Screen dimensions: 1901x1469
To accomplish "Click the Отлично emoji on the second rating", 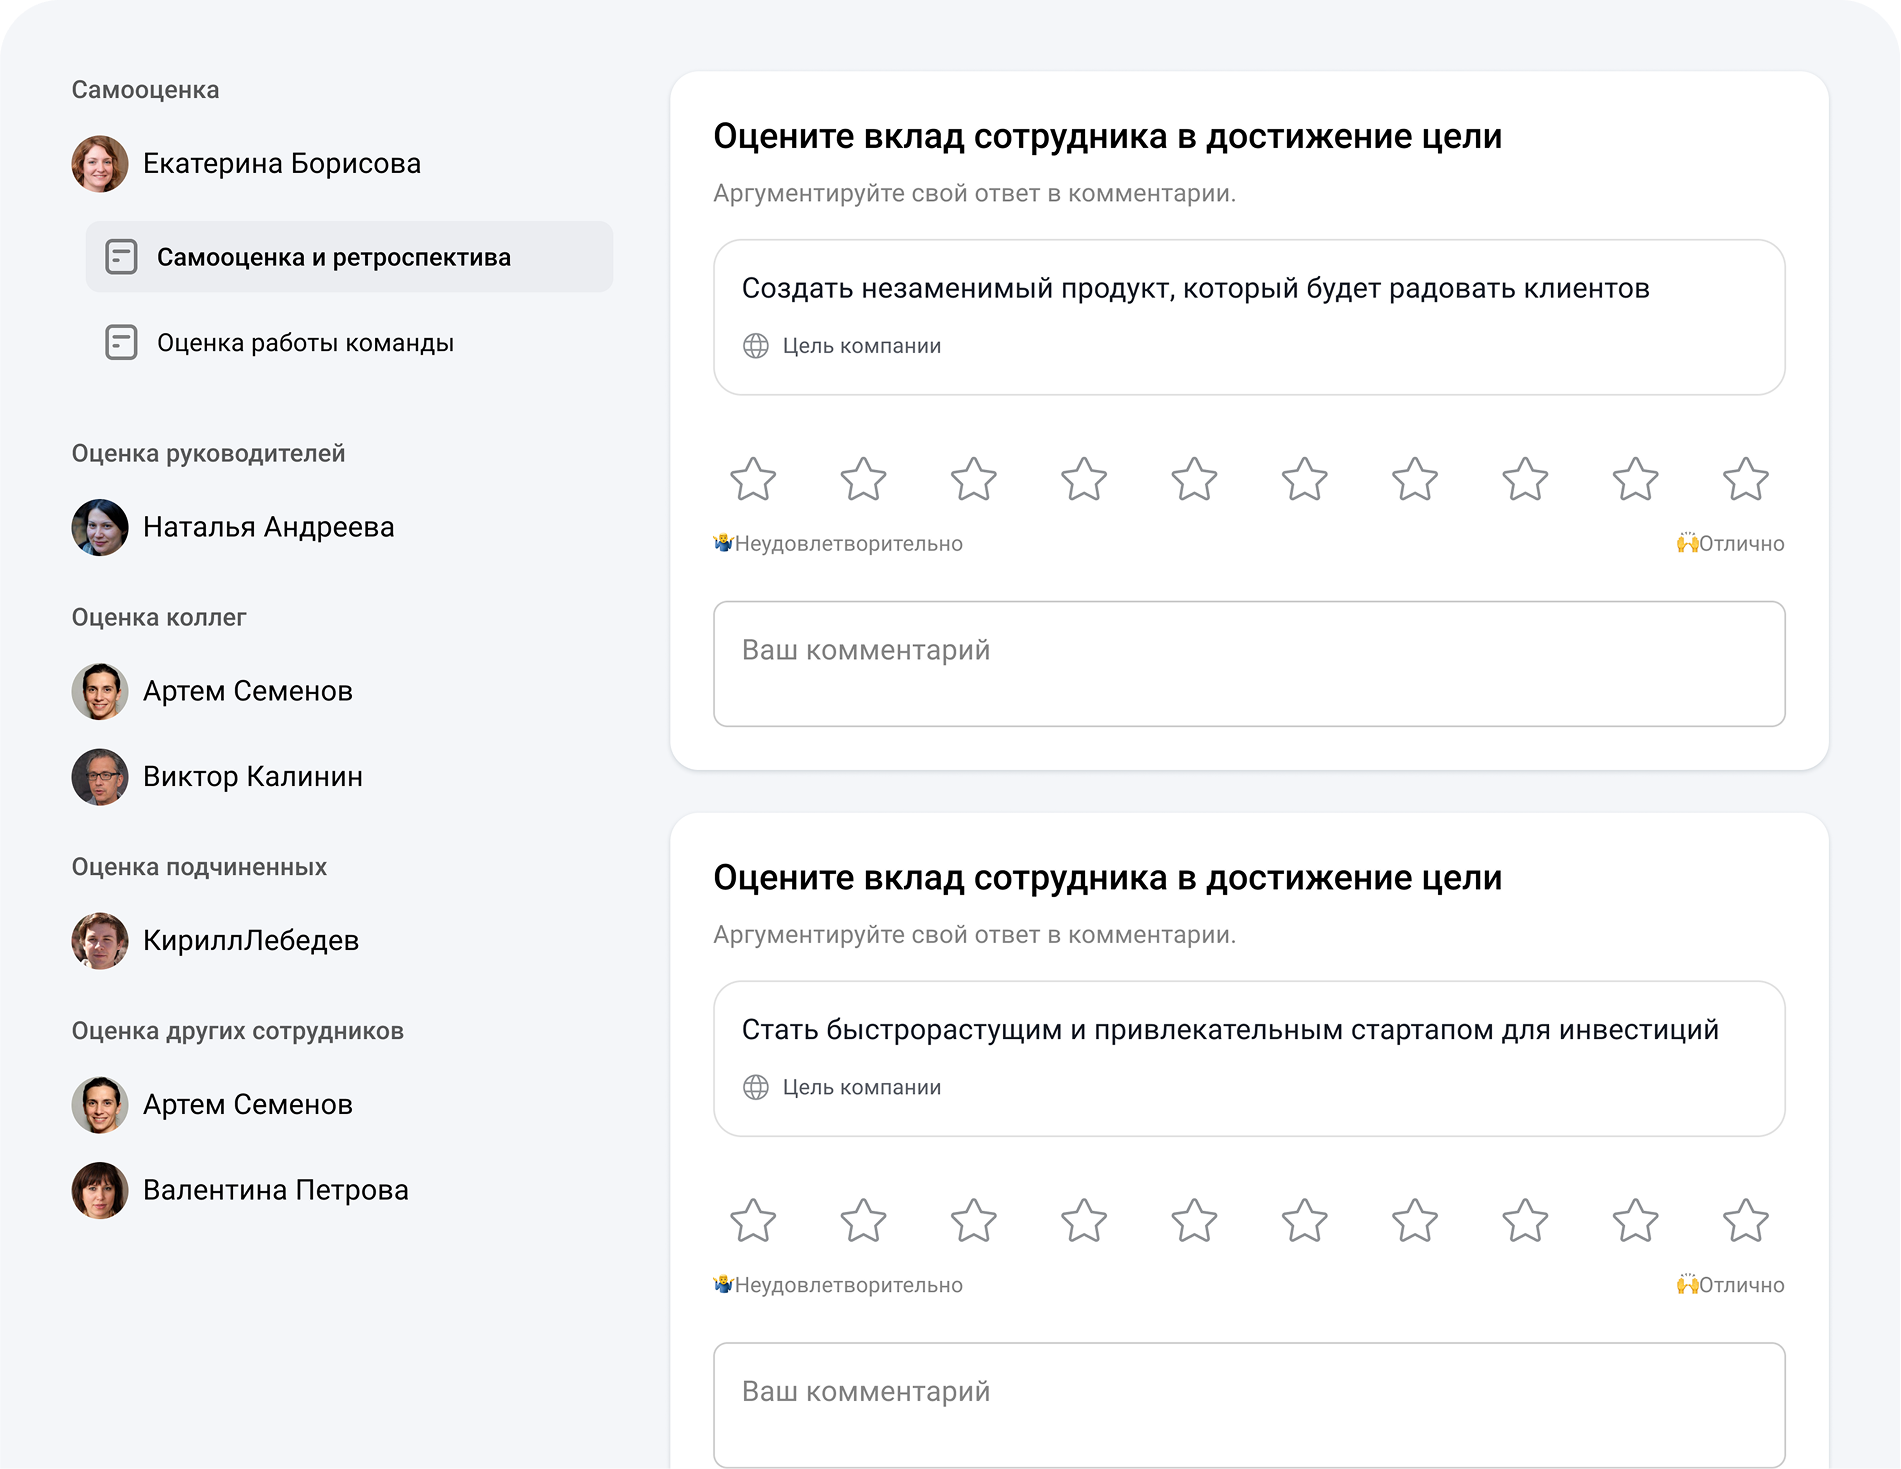I will click(1687, 1286).
